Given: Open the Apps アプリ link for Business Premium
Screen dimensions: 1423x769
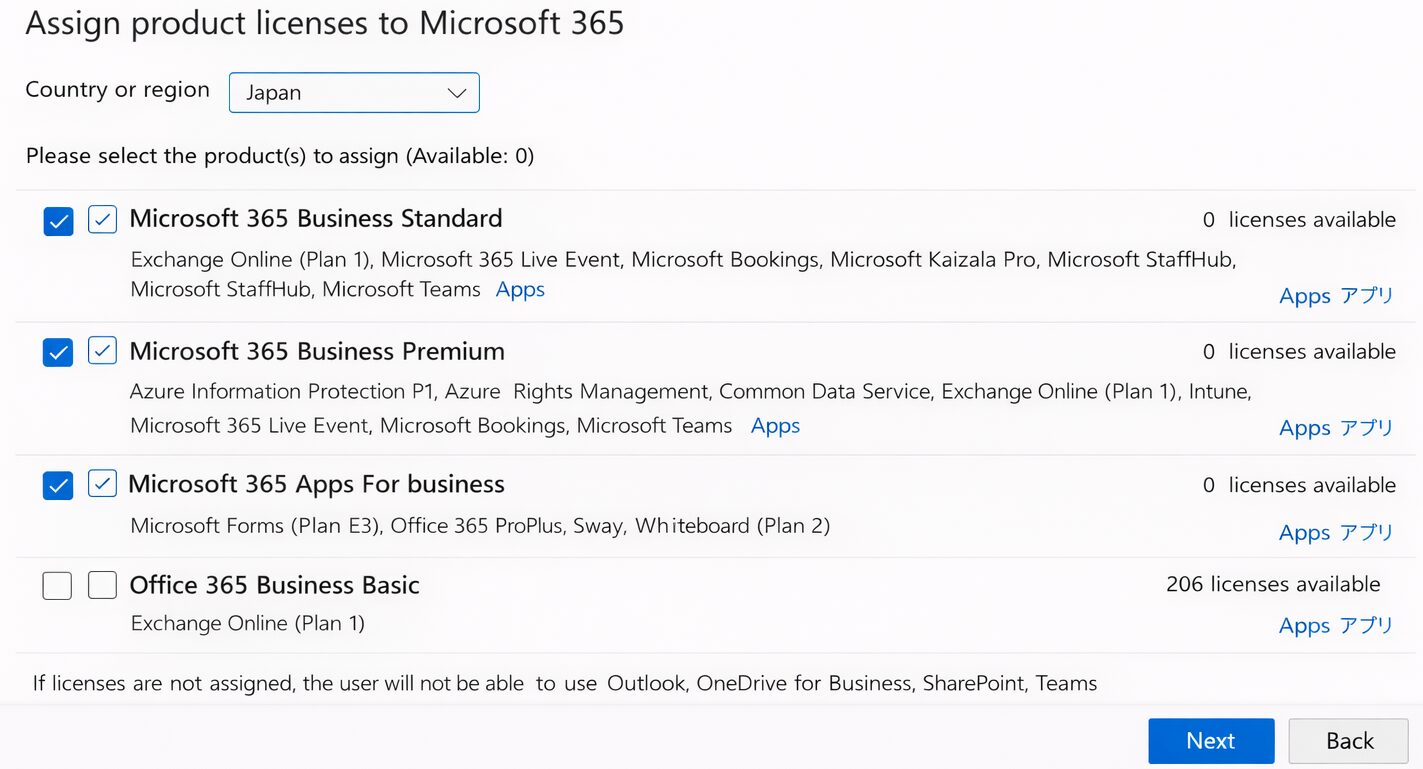Looking at the screenshot, I should pos(1335,428).
